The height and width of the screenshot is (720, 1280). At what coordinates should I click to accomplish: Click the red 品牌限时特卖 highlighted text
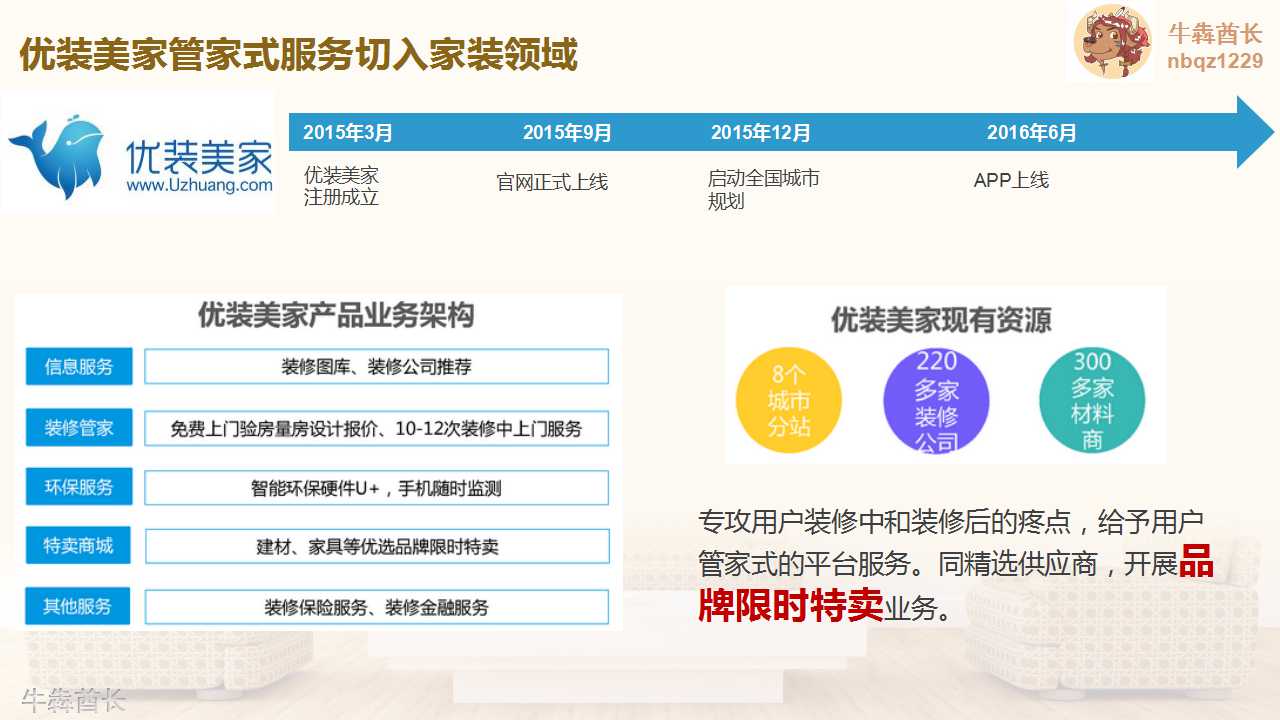click(955, 584)
